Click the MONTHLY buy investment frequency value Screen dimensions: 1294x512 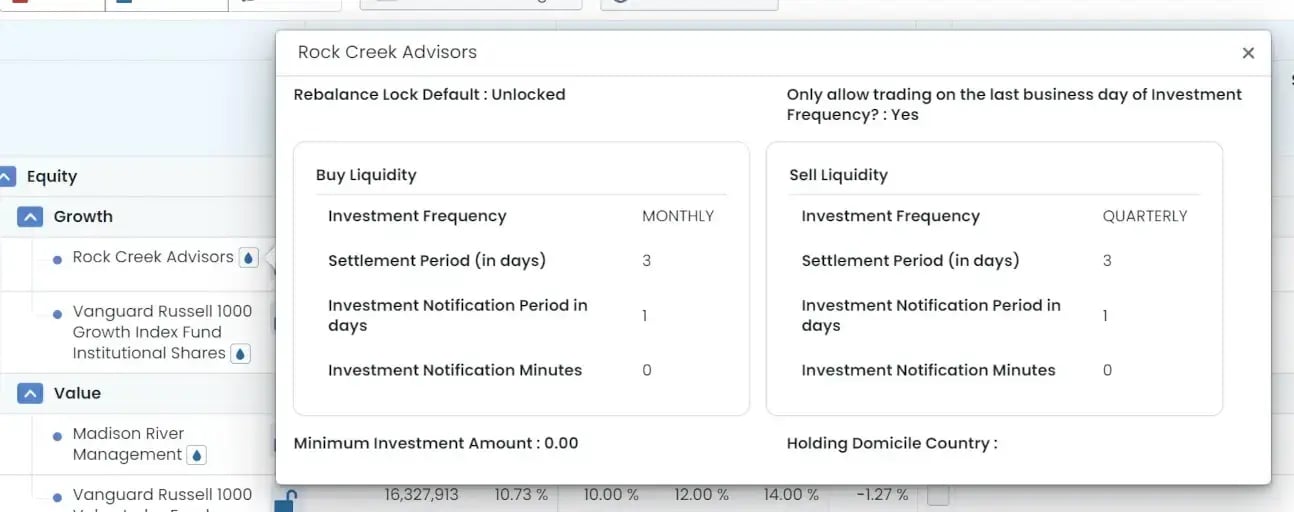coord(678,216)
